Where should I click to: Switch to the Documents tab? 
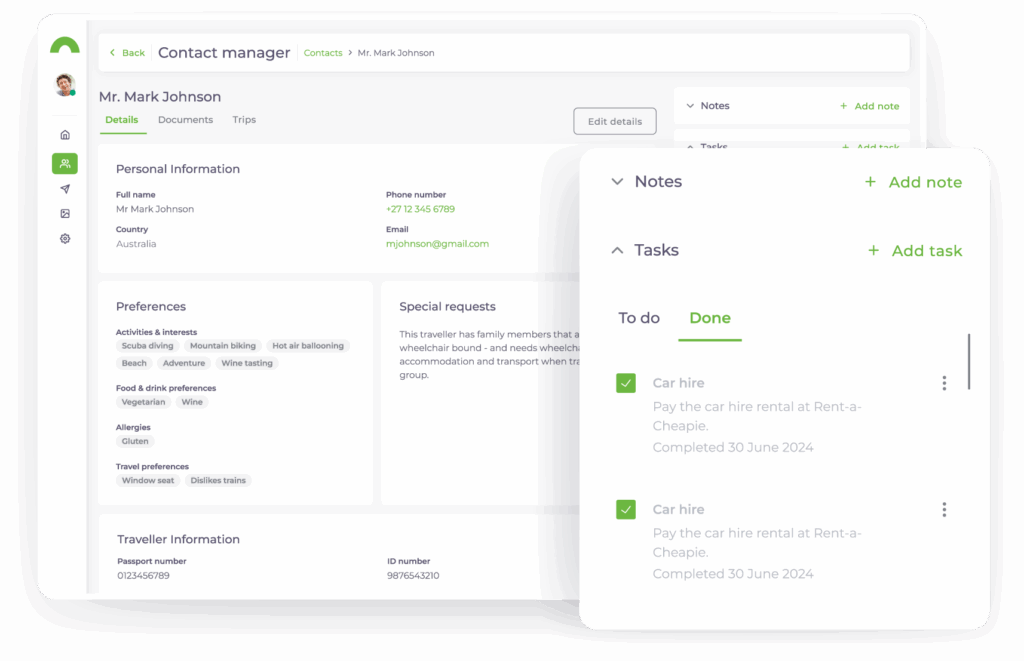185,119
